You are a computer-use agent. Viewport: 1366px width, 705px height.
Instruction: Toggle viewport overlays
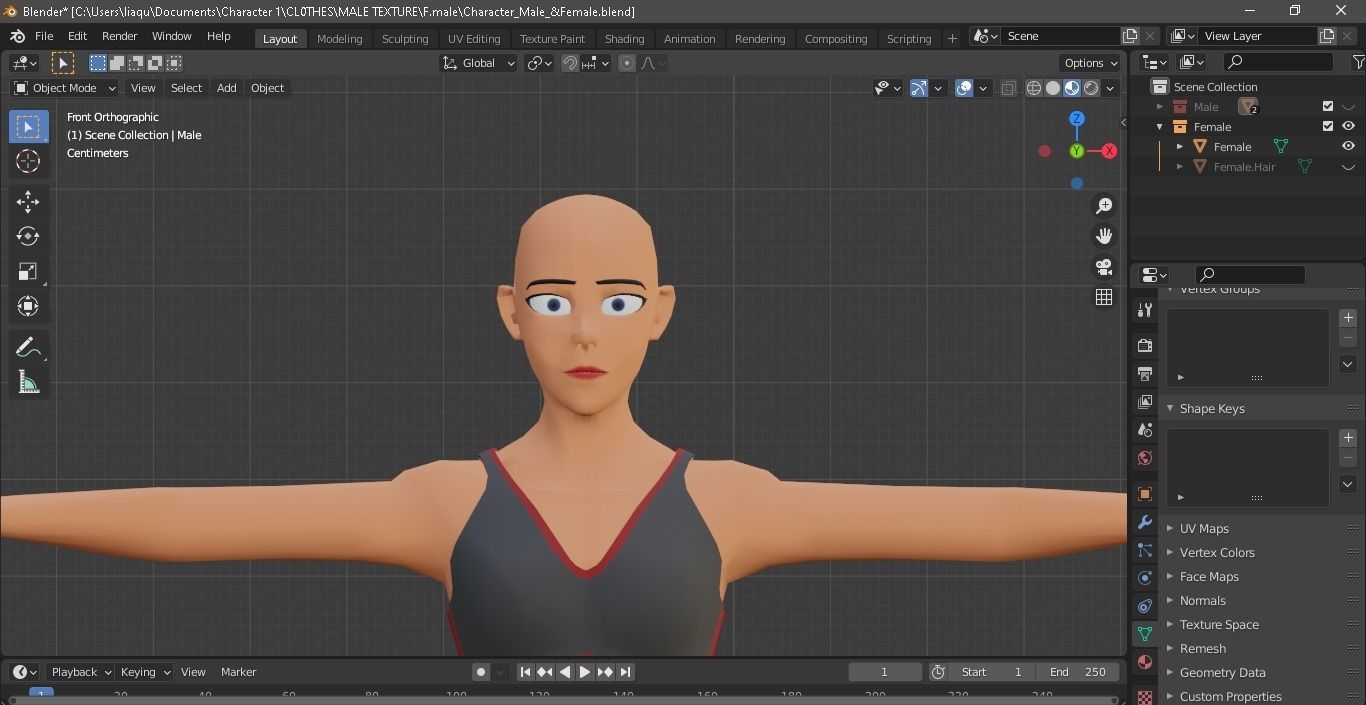pos(964,88)
